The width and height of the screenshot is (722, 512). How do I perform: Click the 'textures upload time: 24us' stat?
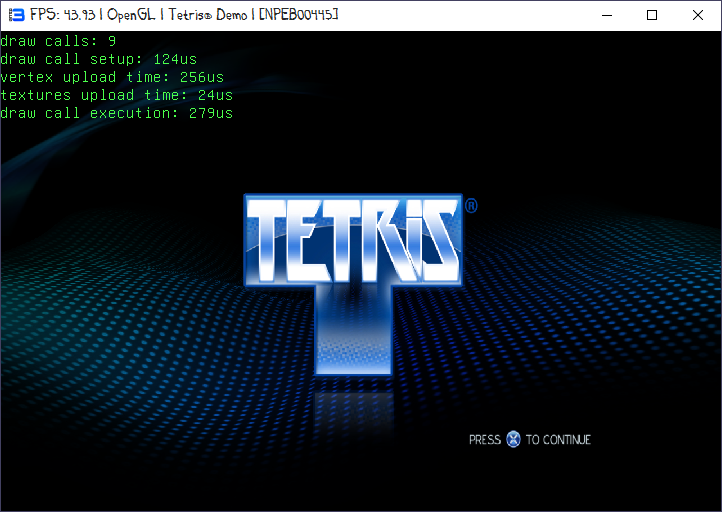pyautogui.click(x=116, y=95)
